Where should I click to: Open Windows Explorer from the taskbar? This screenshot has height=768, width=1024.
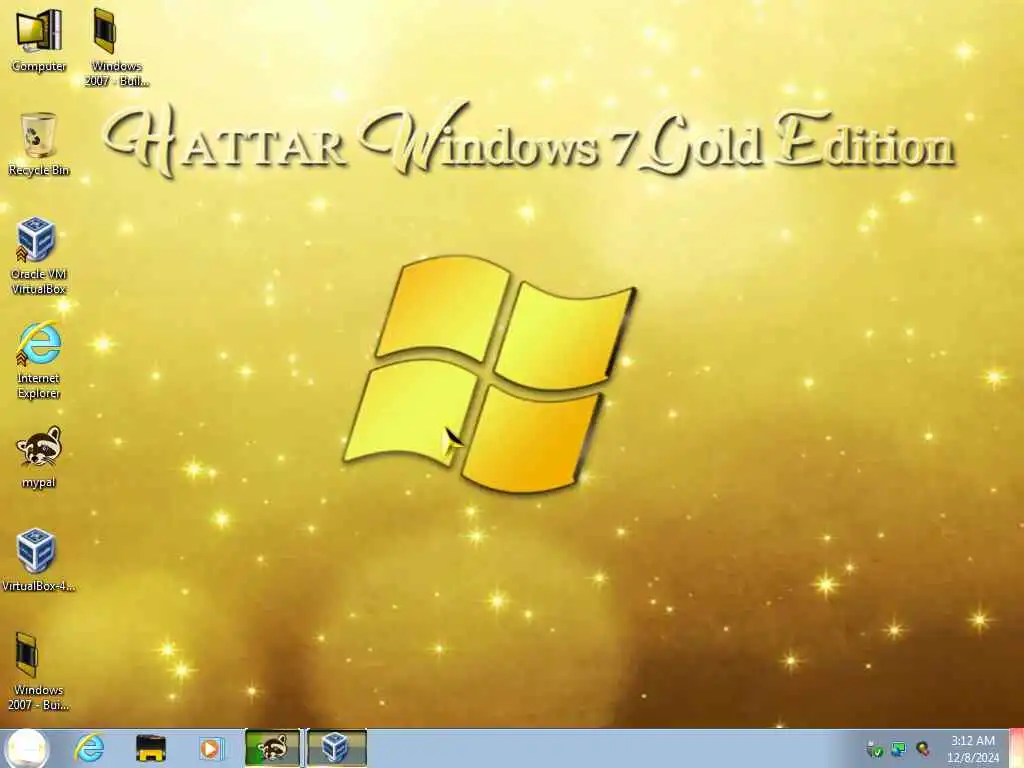[150, 748]
